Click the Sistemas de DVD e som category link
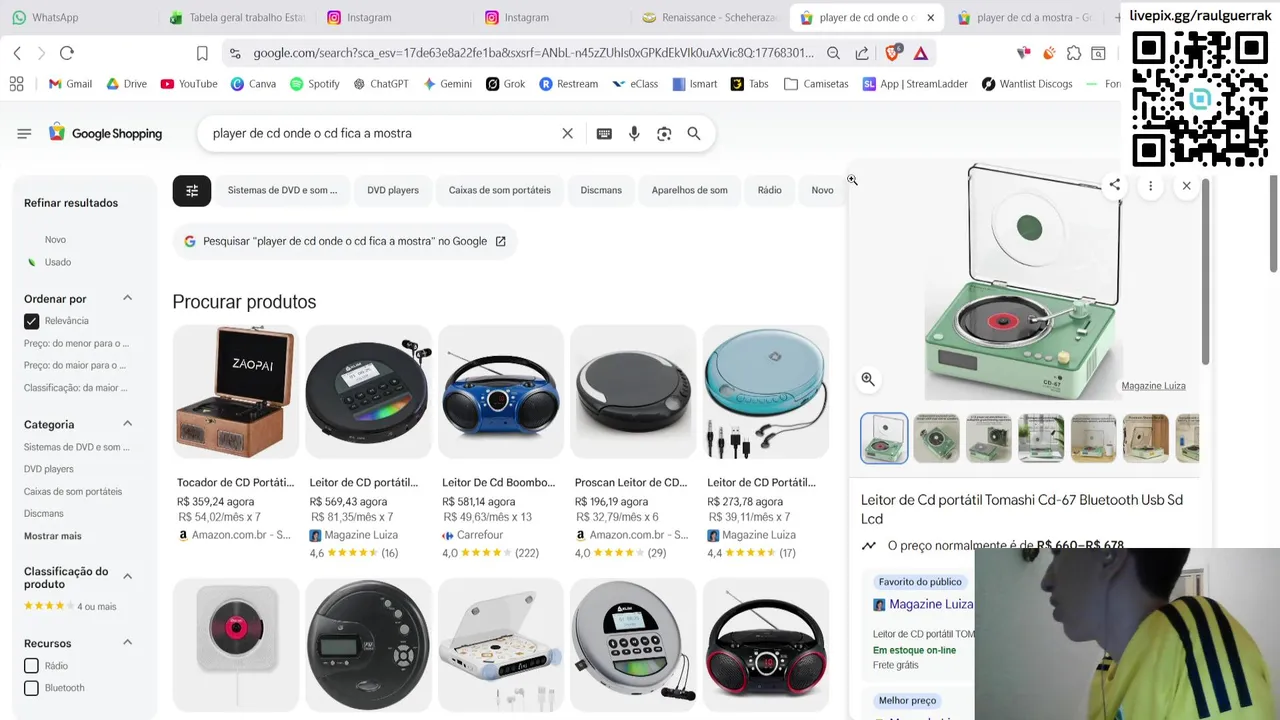The width and height of the screenshot is (1280, 720). point(77,447)
